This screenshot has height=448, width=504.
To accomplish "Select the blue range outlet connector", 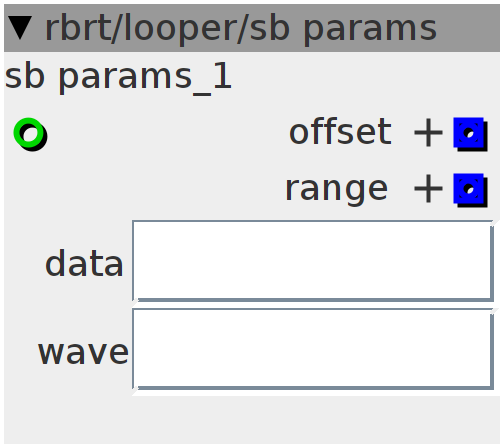I will click(470, 190).
